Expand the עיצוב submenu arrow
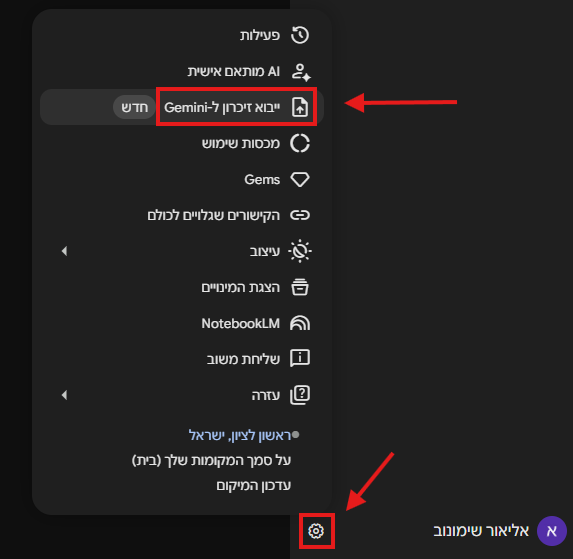Screen dimensions: 573x559 65,251
